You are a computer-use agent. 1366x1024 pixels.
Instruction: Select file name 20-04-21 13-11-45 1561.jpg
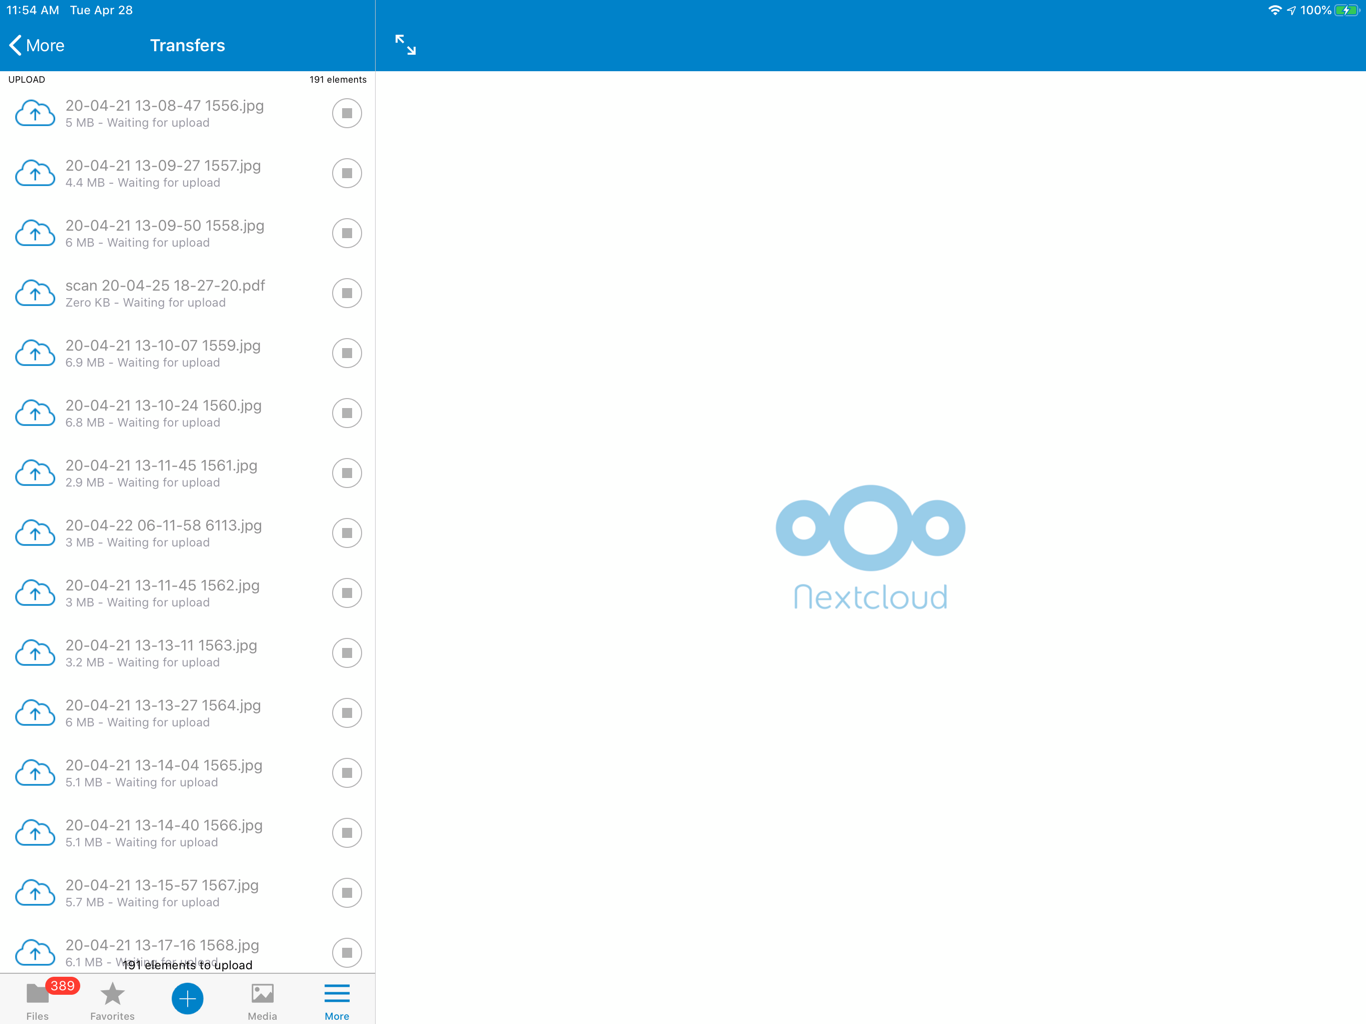(x=161, y=465)
